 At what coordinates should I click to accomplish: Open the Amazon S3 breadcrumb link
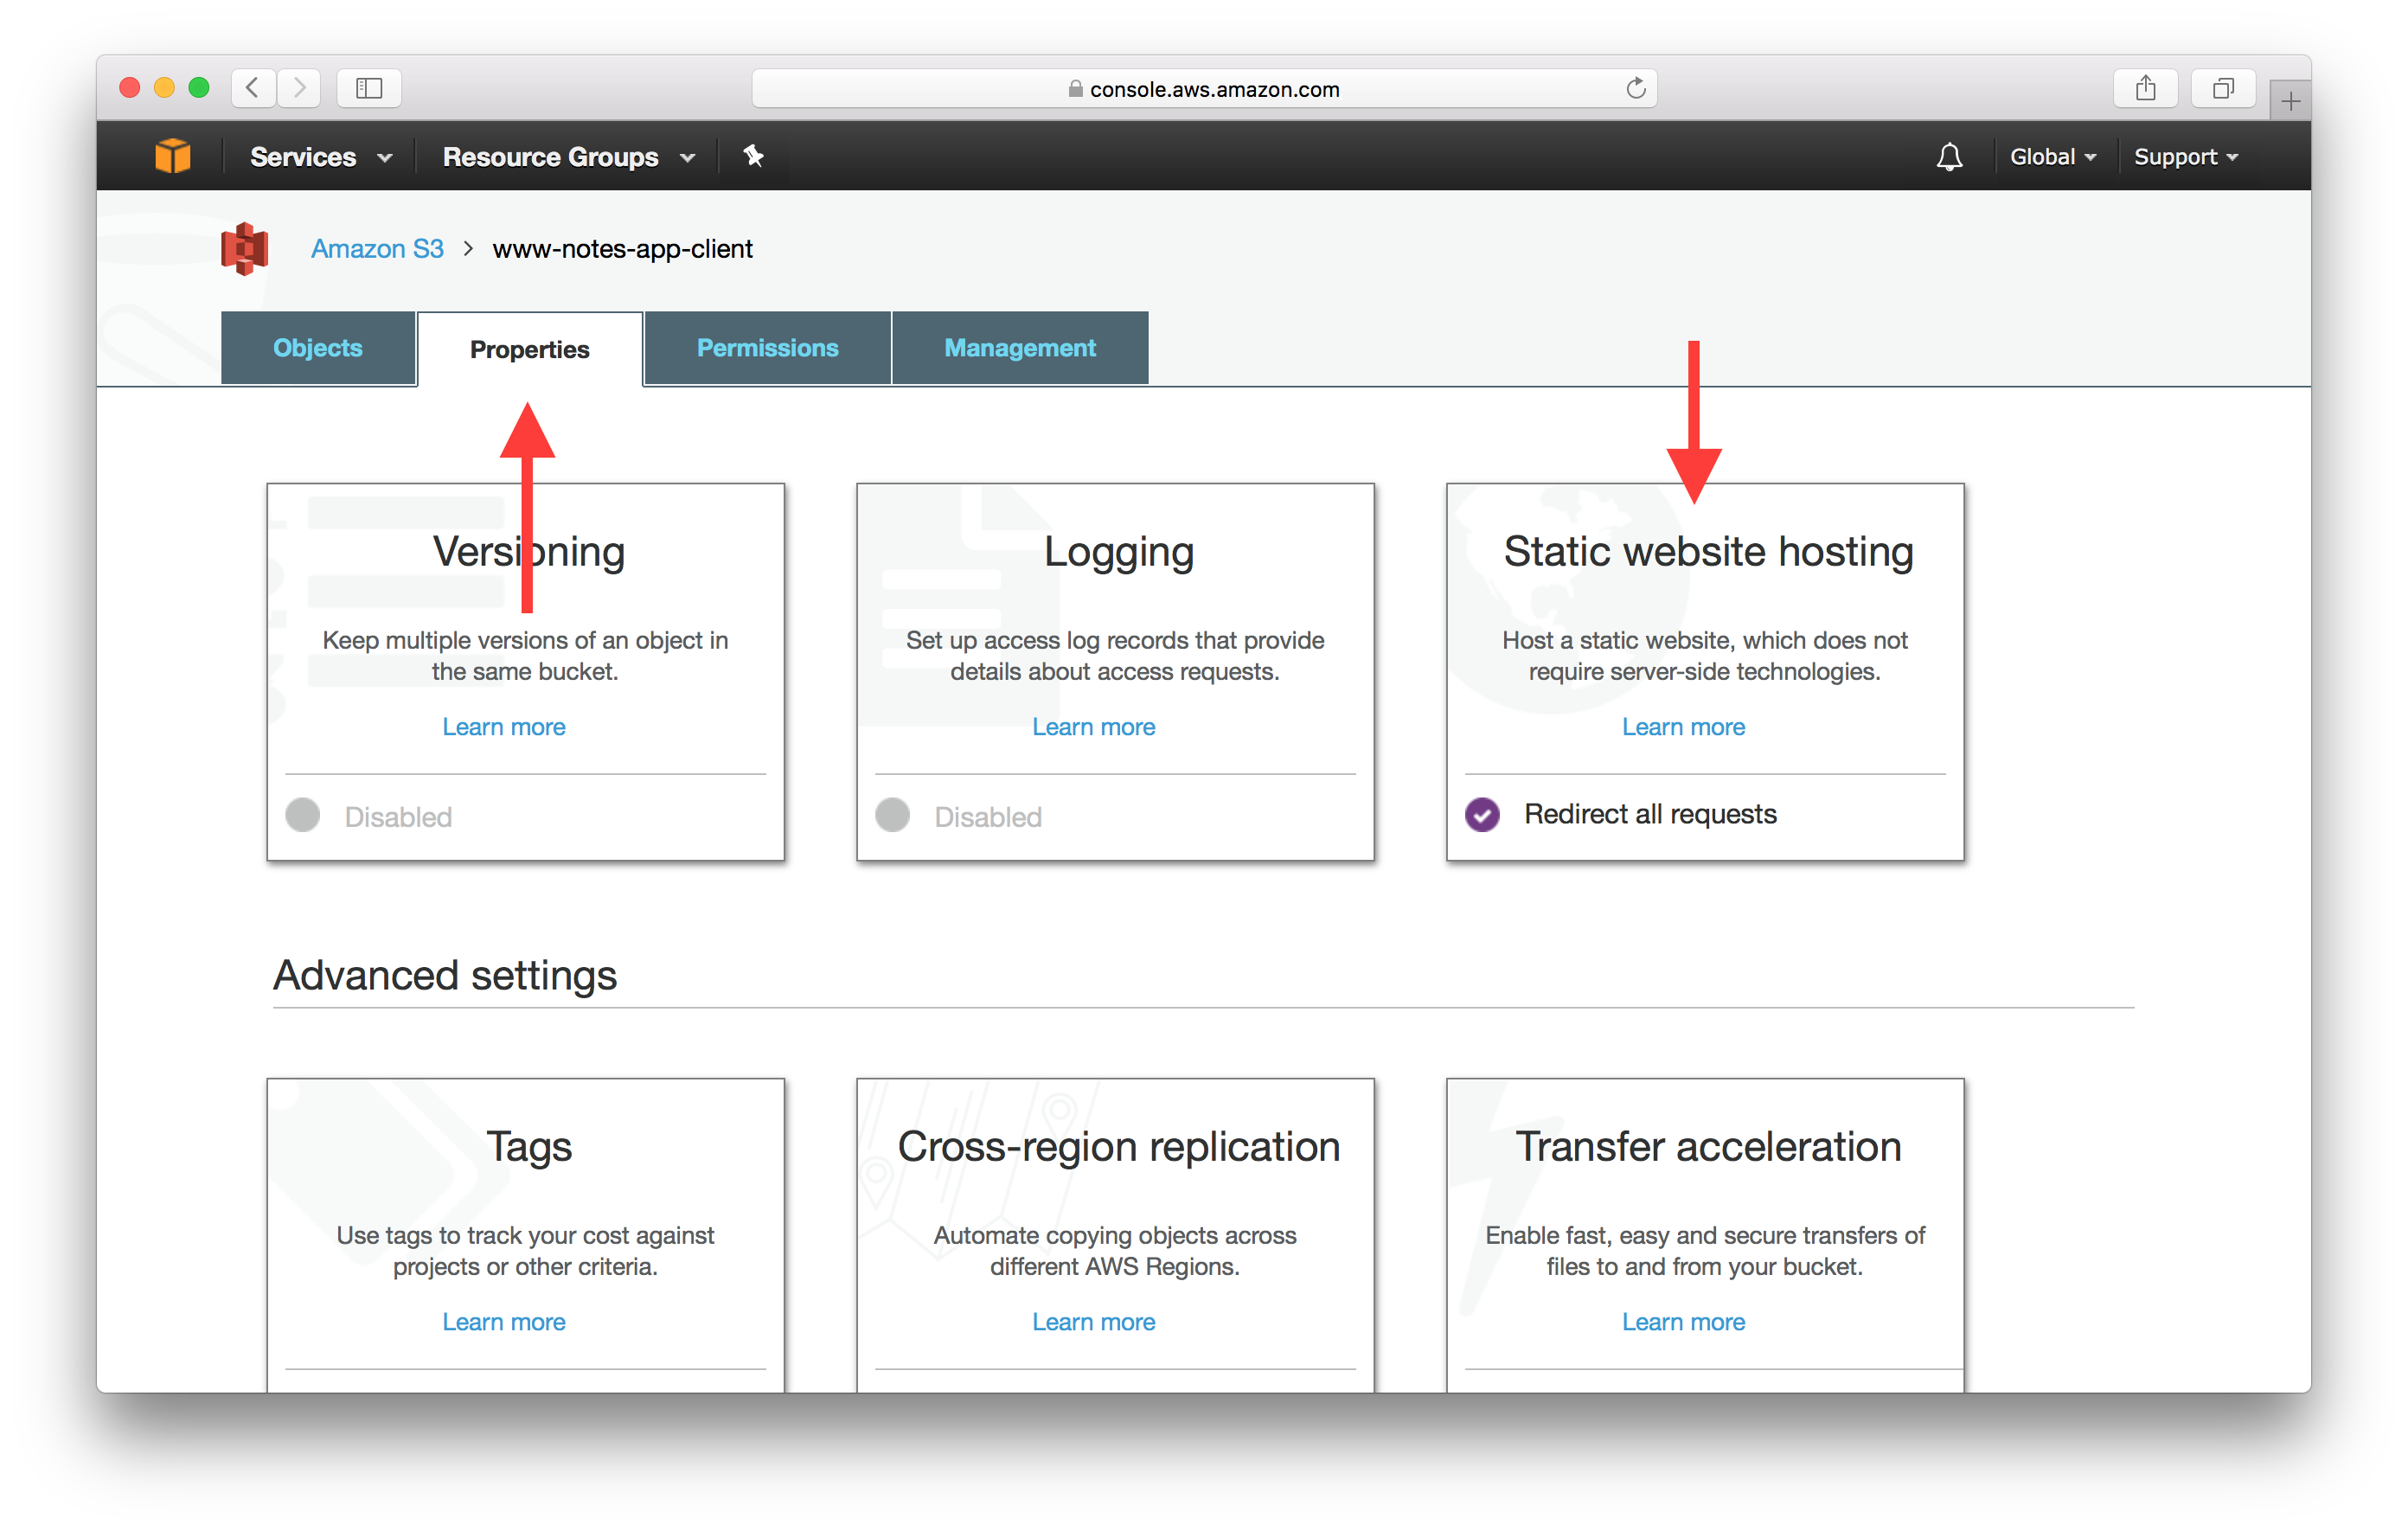pos(377,248)
